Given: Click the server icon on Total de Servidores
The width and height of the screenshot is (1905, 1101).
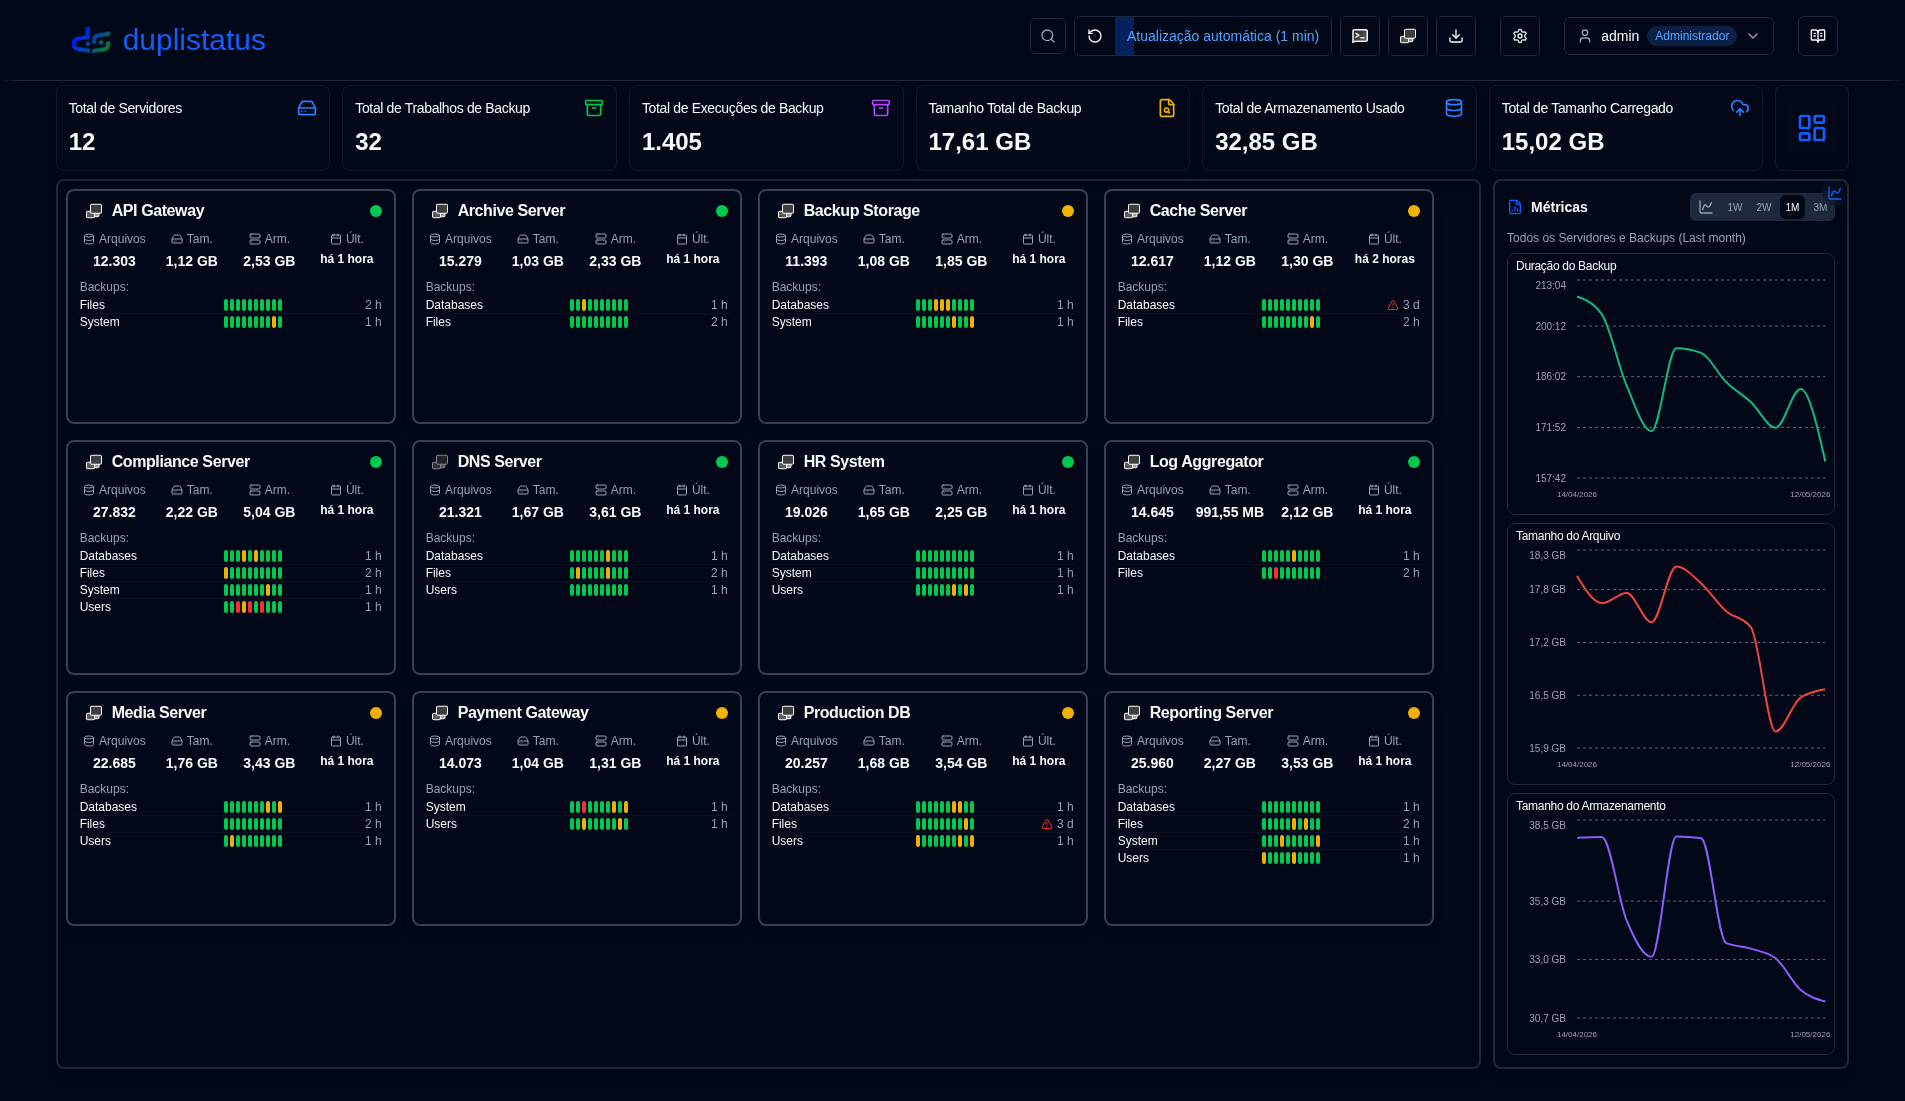Looking at the screenshot, I should point(307,108).
